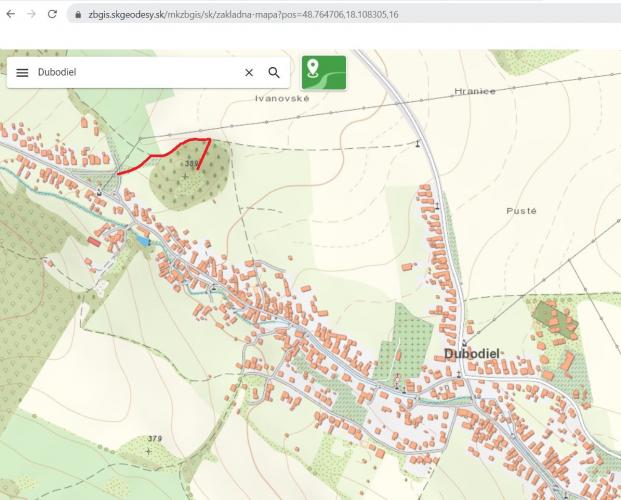Screen dimensions: 621x500
Task: Clear the Dubodiel search text
Action: pyautogui.click(x=249, y=73)
